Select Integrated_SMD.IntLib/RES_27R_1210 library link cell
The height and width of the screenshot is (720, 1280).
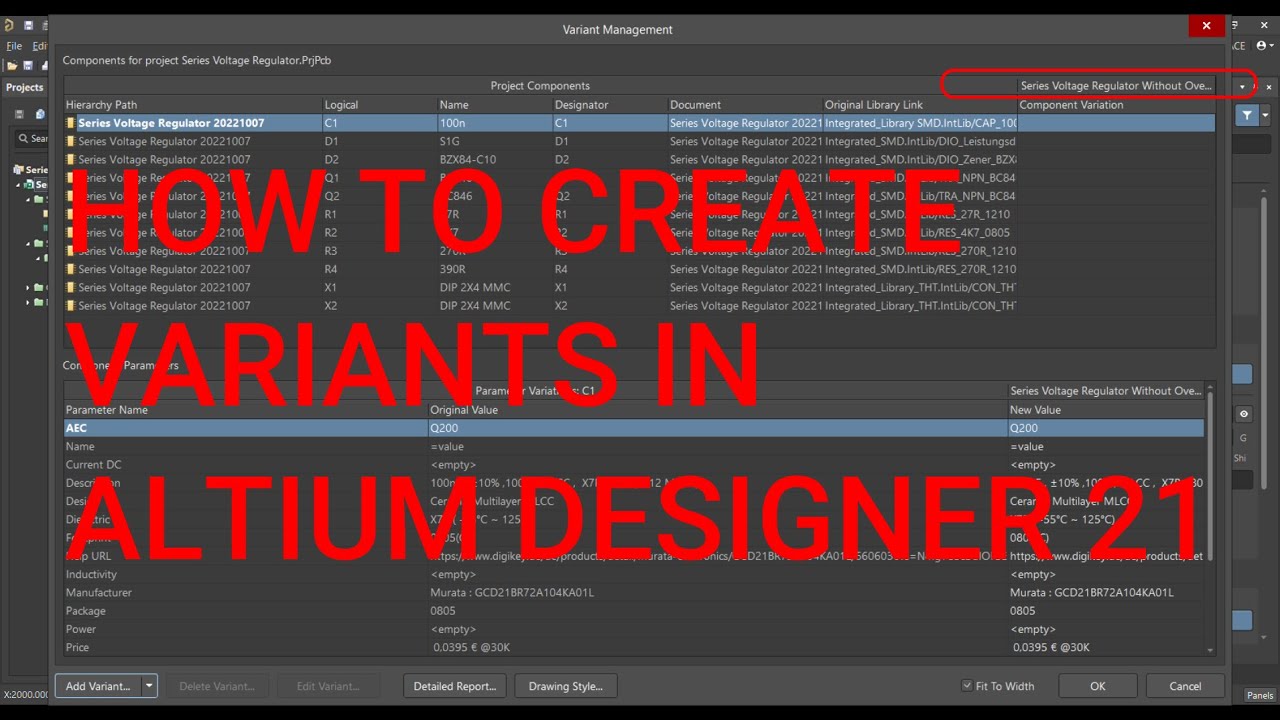918,214
